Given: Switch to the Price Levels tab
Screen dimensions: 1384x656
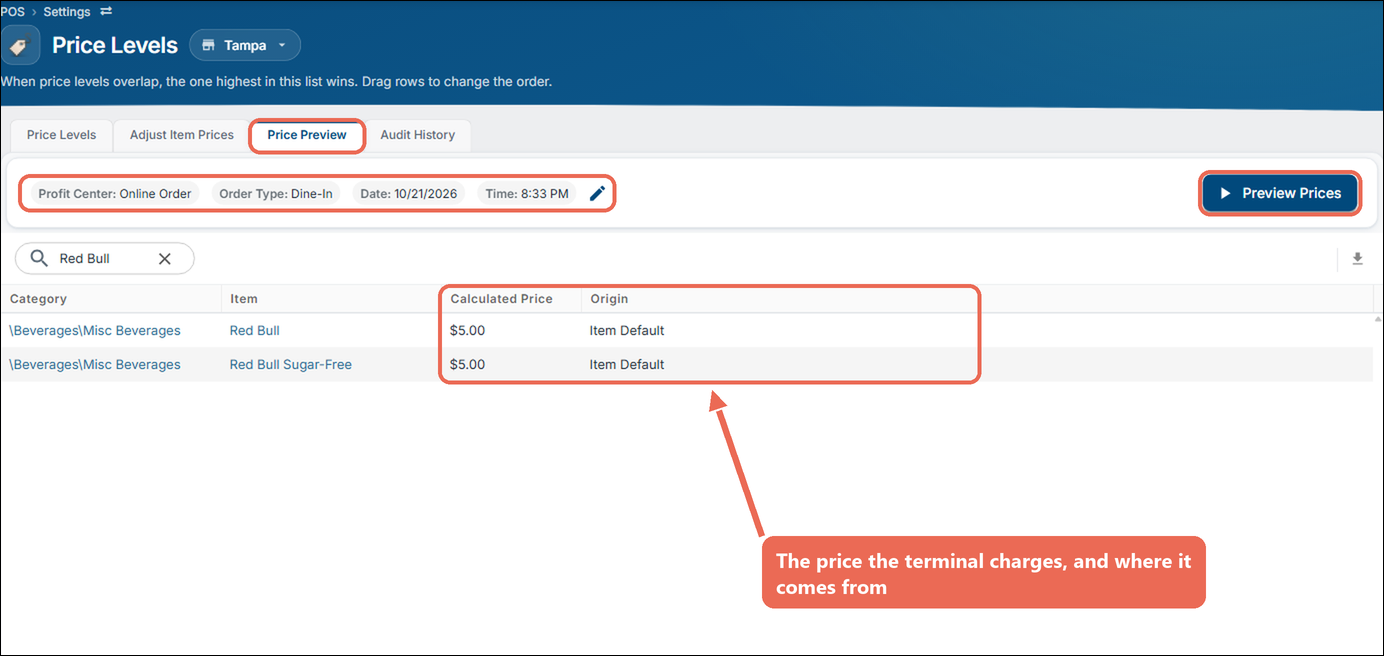Looking at the screenshot, I should [x=62, y=135].
